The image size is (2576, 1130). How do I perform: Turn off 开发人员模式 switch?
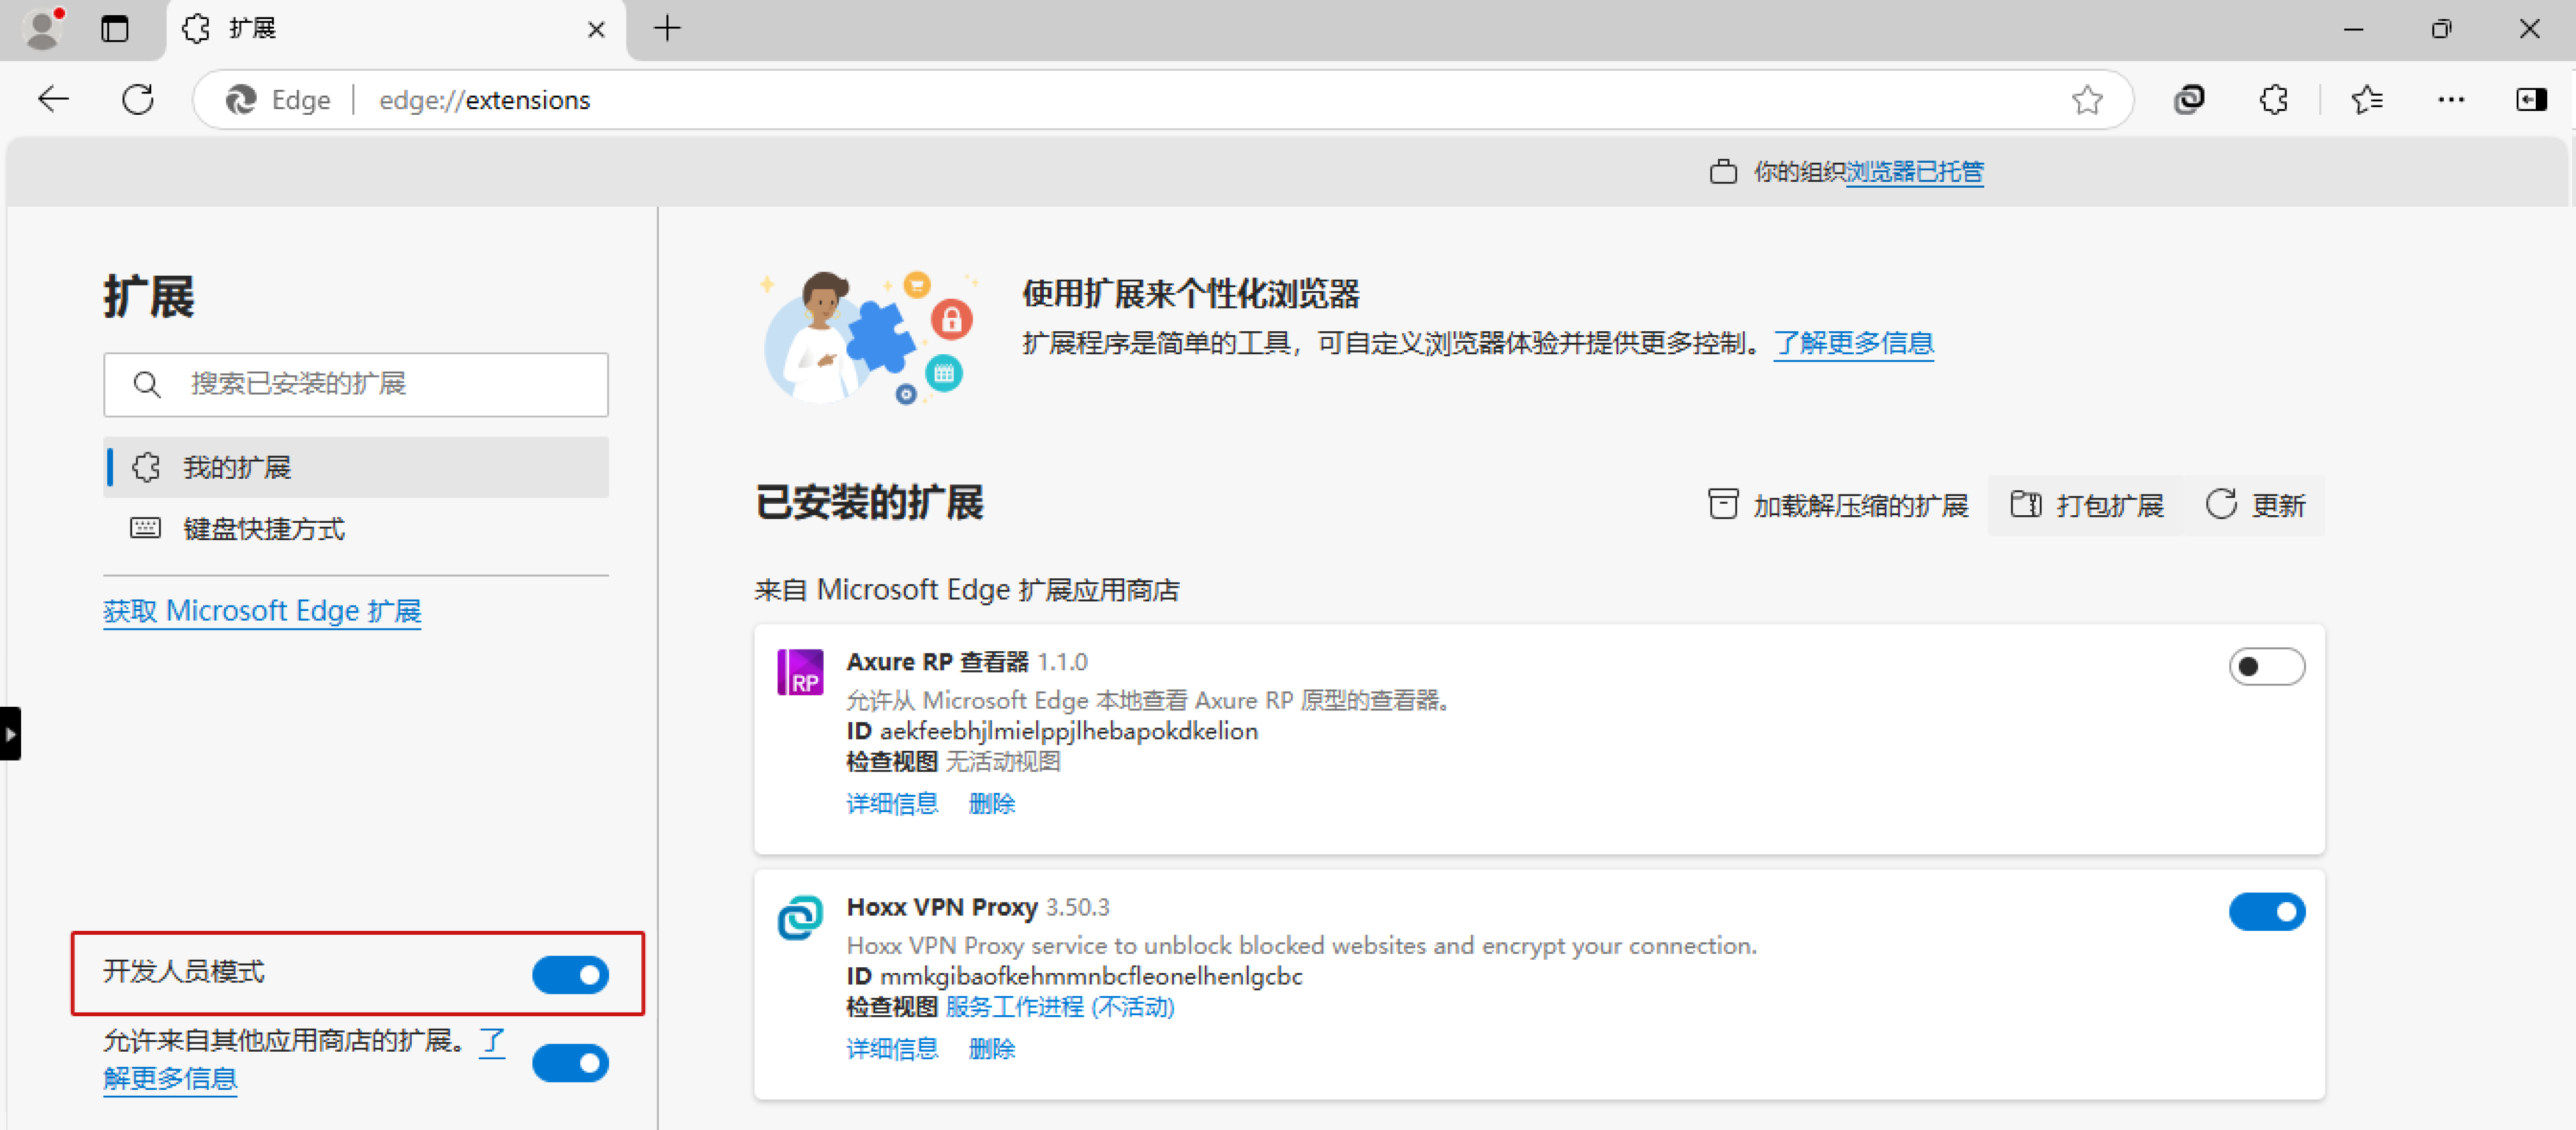point(570,974)
